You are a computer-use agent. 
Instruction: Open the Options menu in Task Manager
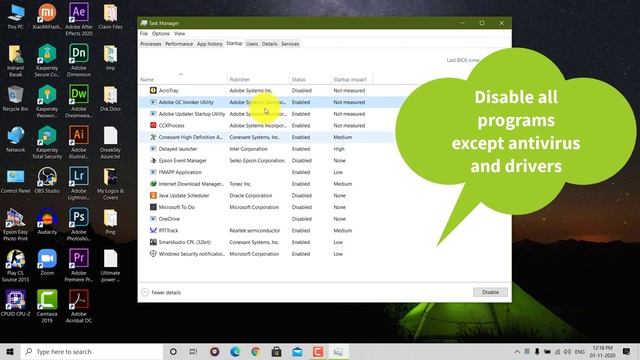pyautogui.click(x=160, y=33)
